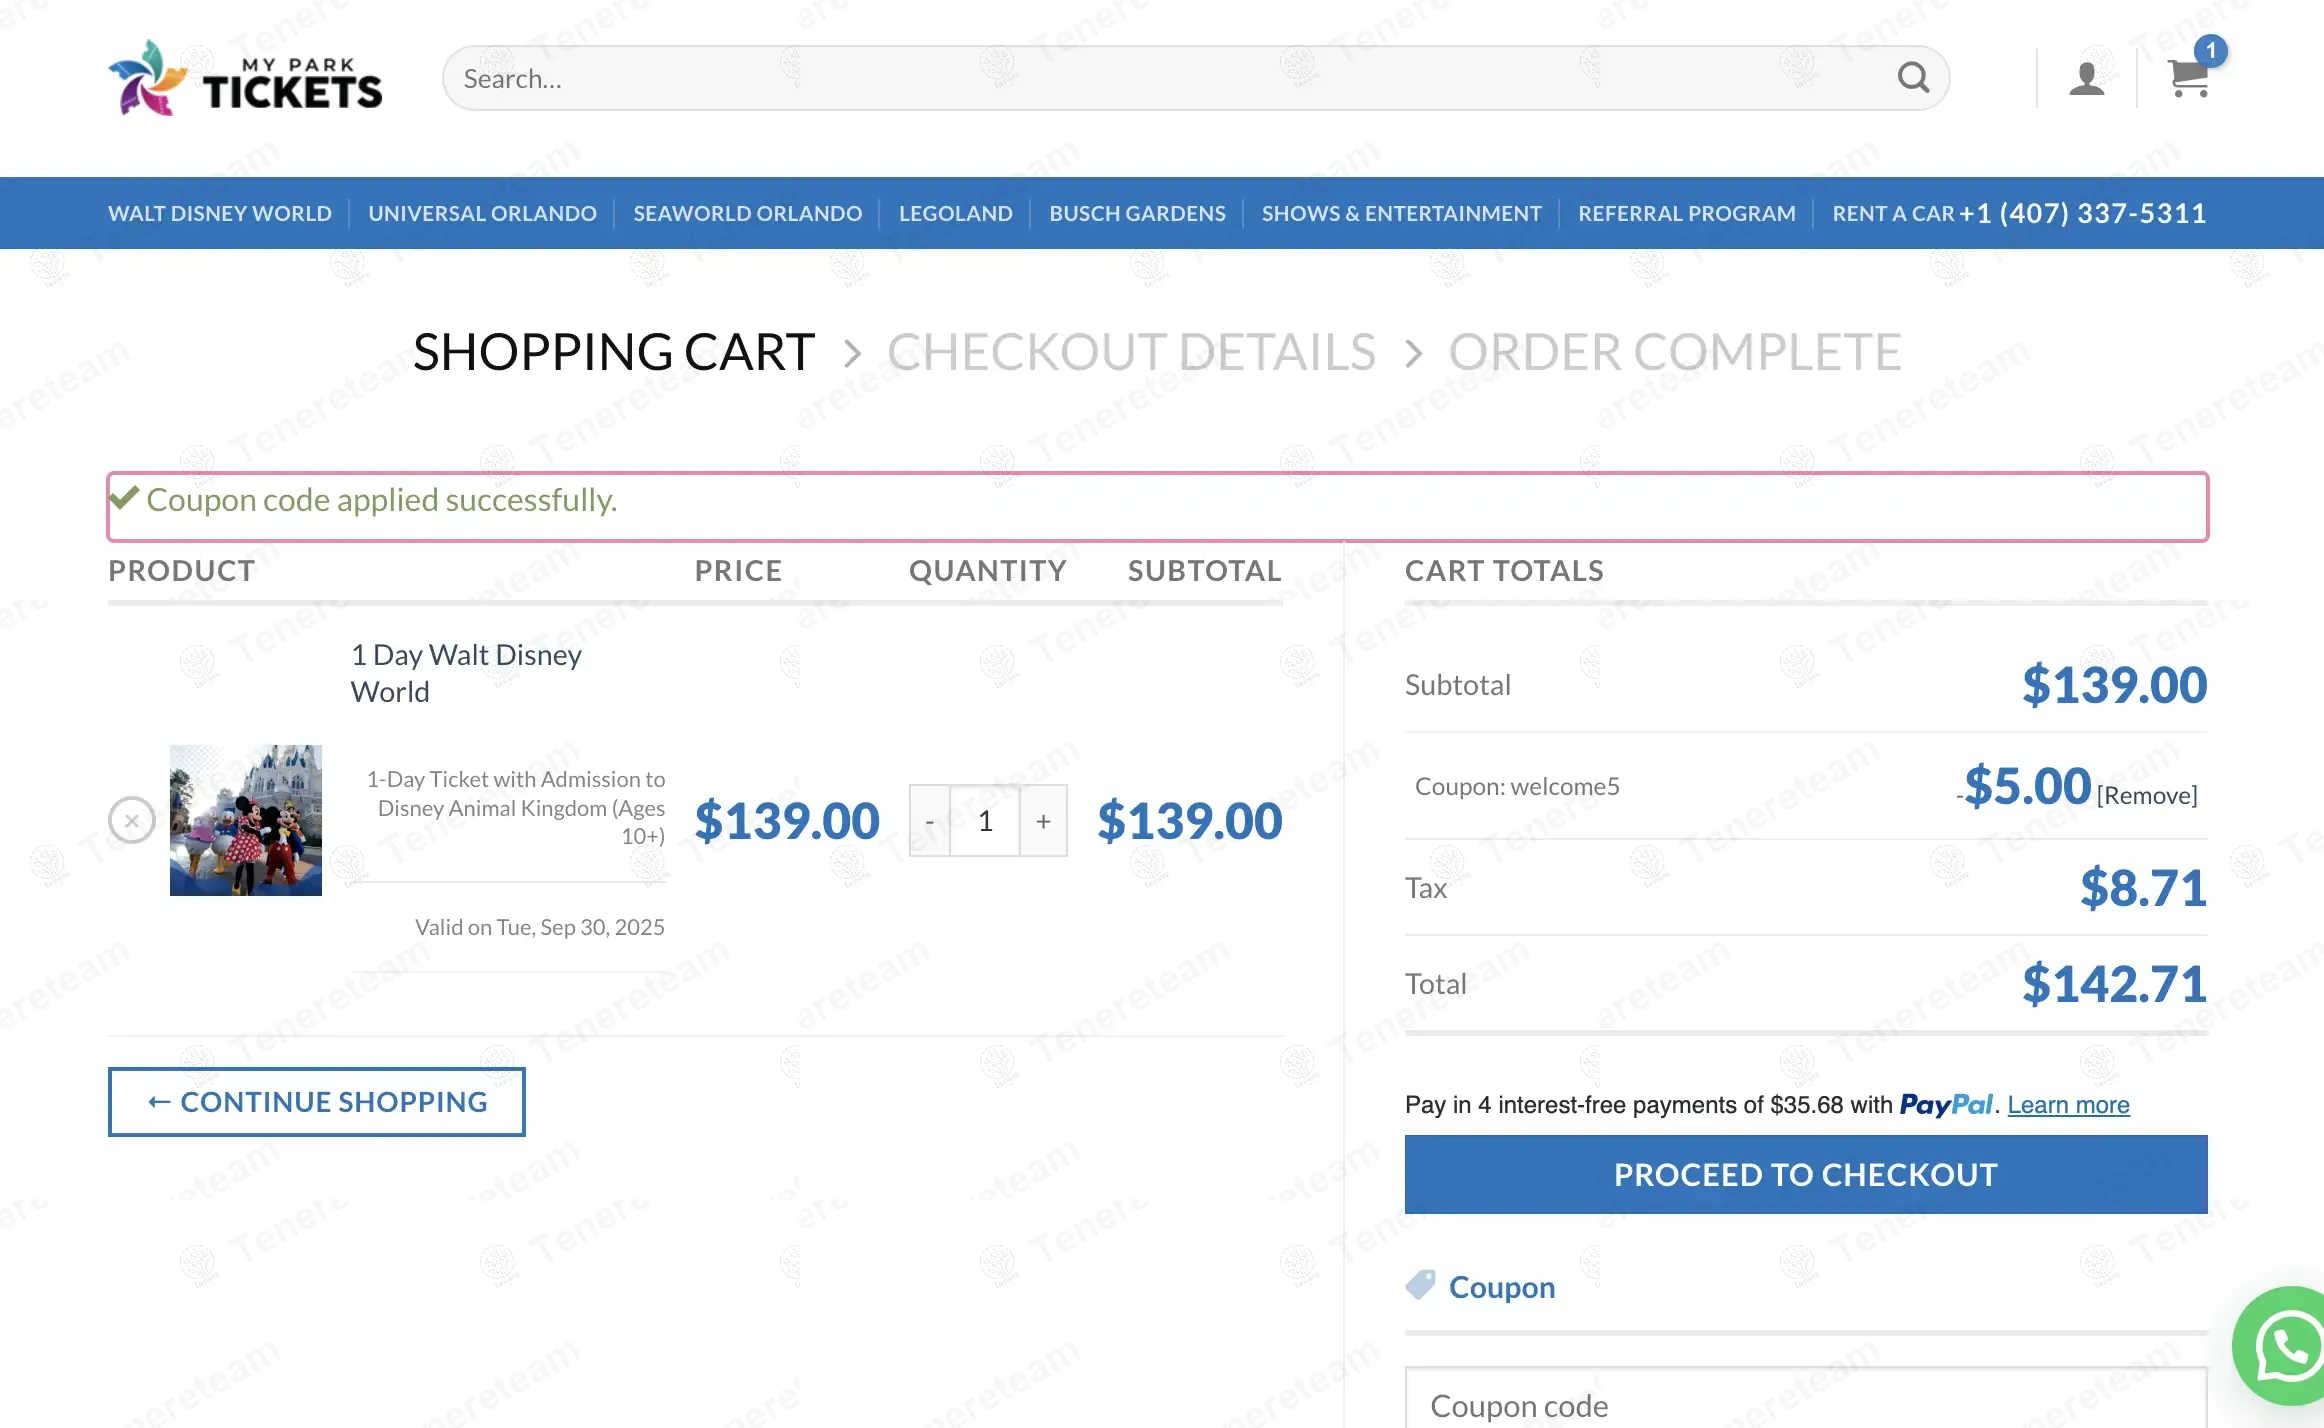Decrease ticket quantity with minus button
Screen dimensions: 2324x1428
pos(929,821)
